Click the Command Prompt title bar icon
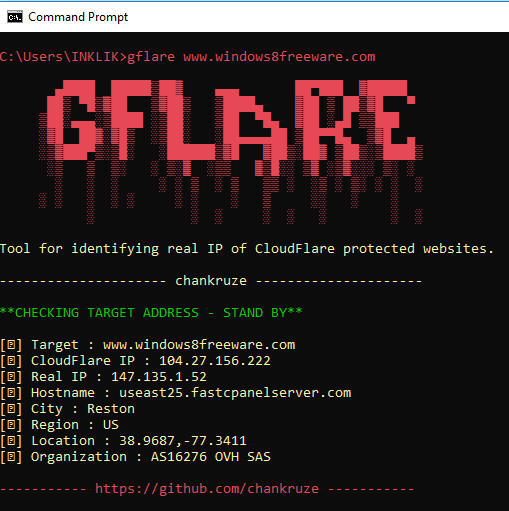Image resolution: width=509 pixels, height=511 pixels. (x=15, y=17)
